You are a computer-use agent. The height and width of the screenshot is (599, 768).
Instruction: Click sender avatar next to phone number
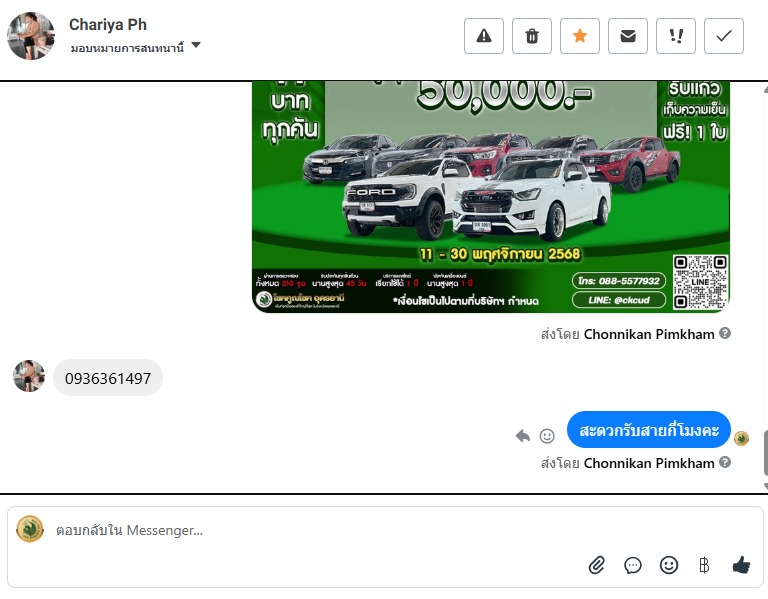(x=29, y=376)
